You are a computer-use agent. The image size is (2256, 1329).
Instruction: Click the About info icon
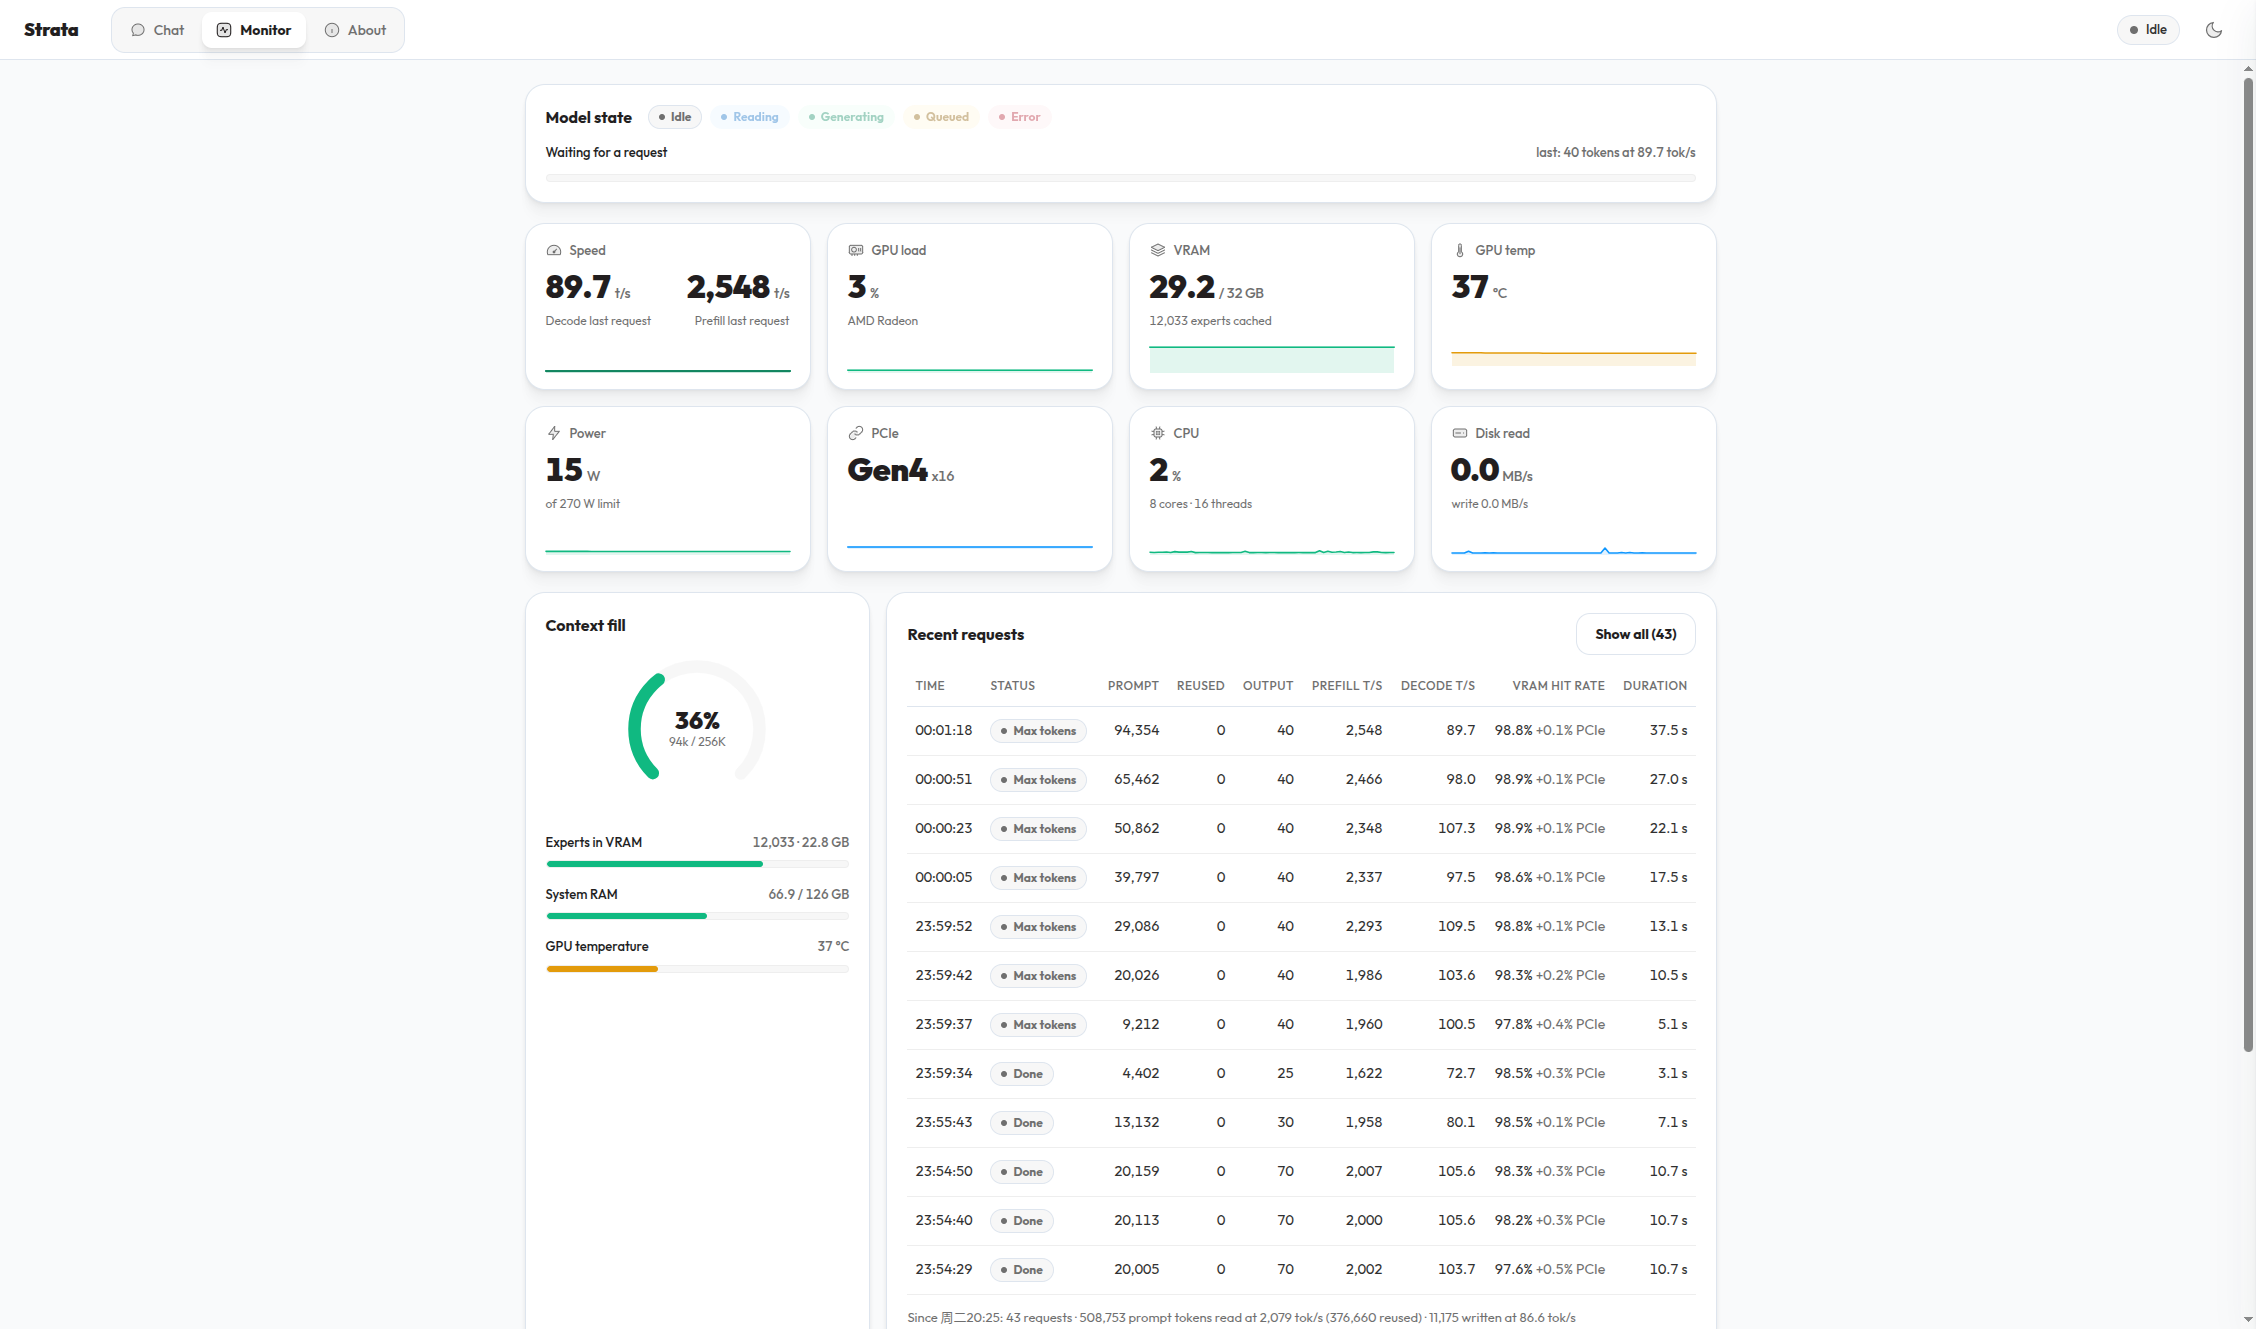[x=332, y=30]
